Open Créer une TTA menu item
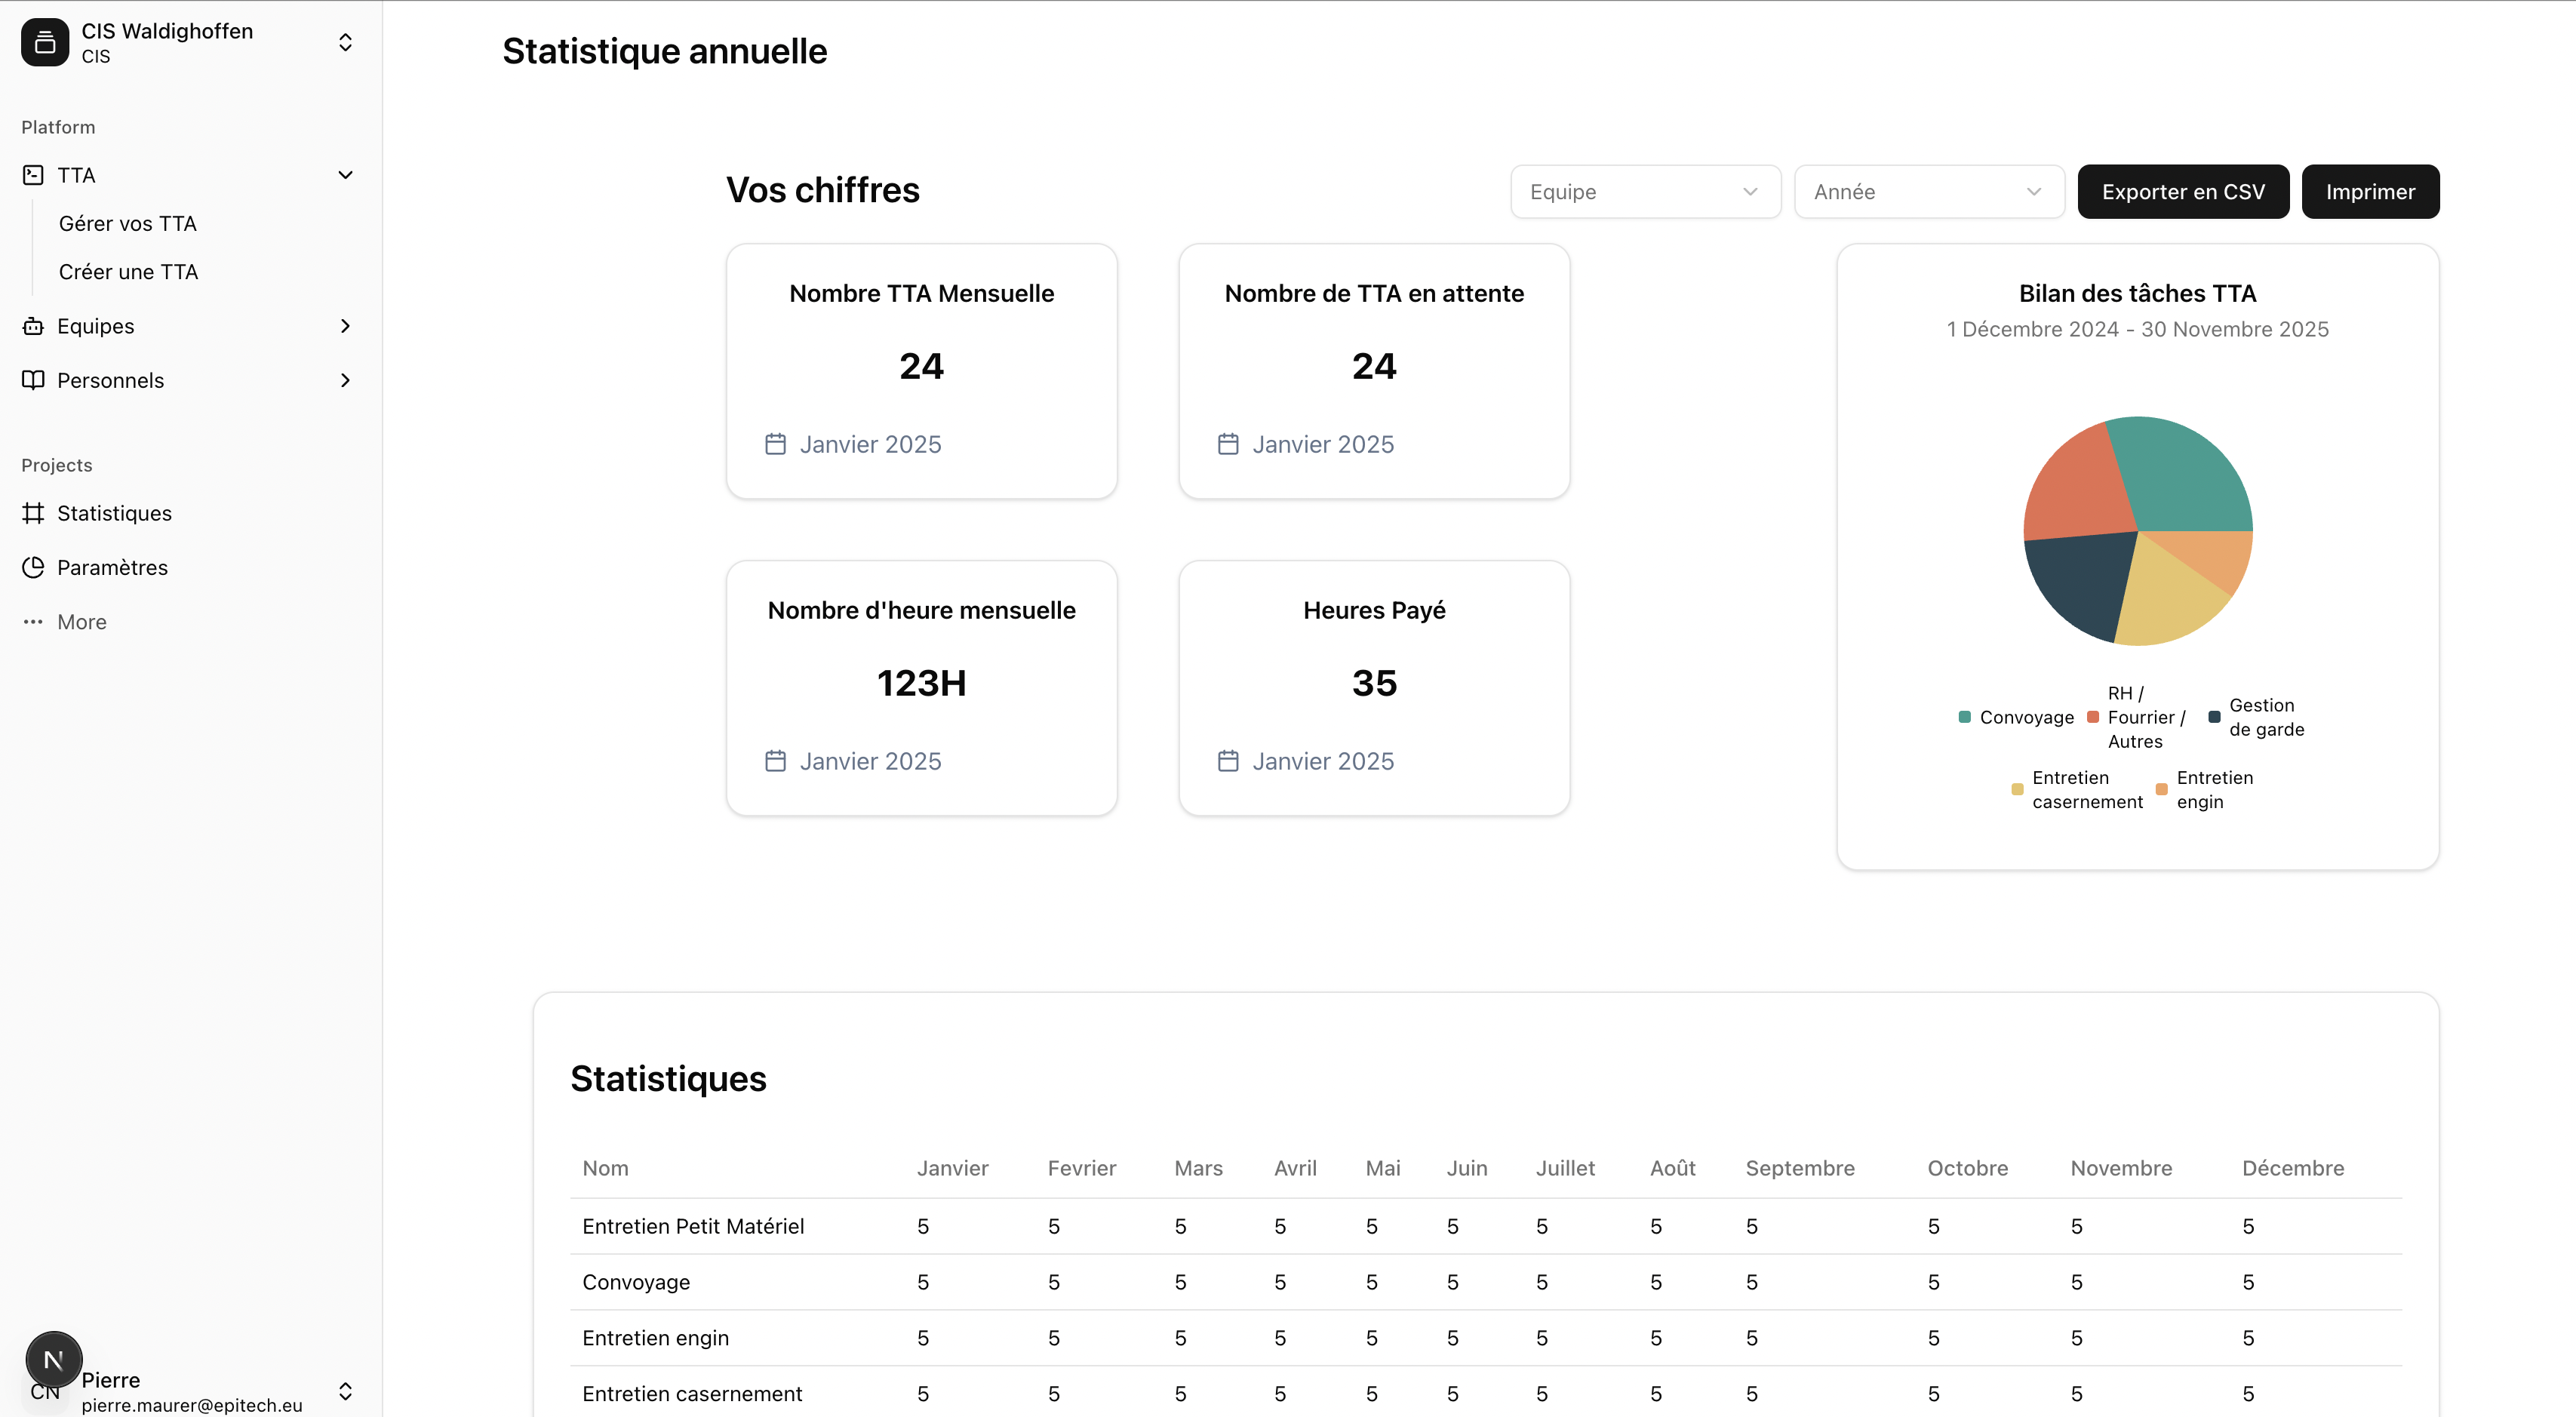This screenshot has width=2576, height=1417. [128, 272]
